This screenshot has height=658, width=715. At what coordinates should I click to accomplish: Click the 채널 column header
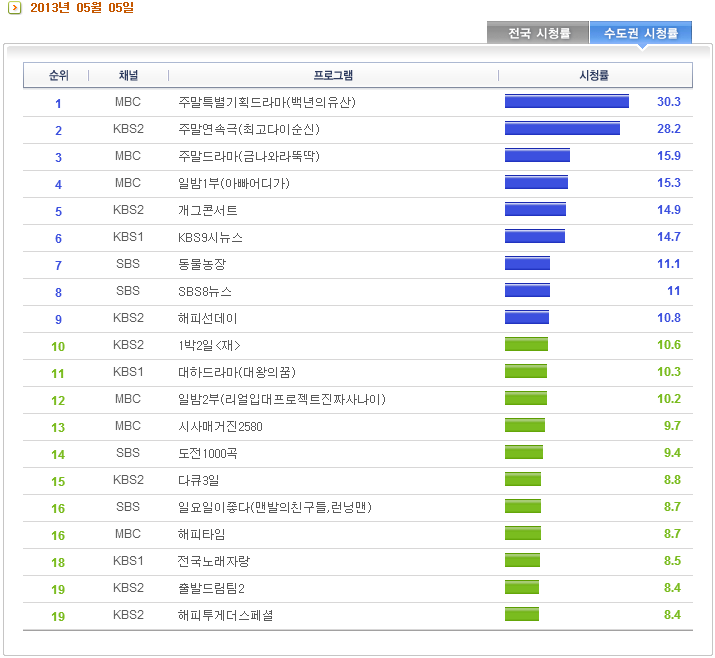[x=128, y=75]
